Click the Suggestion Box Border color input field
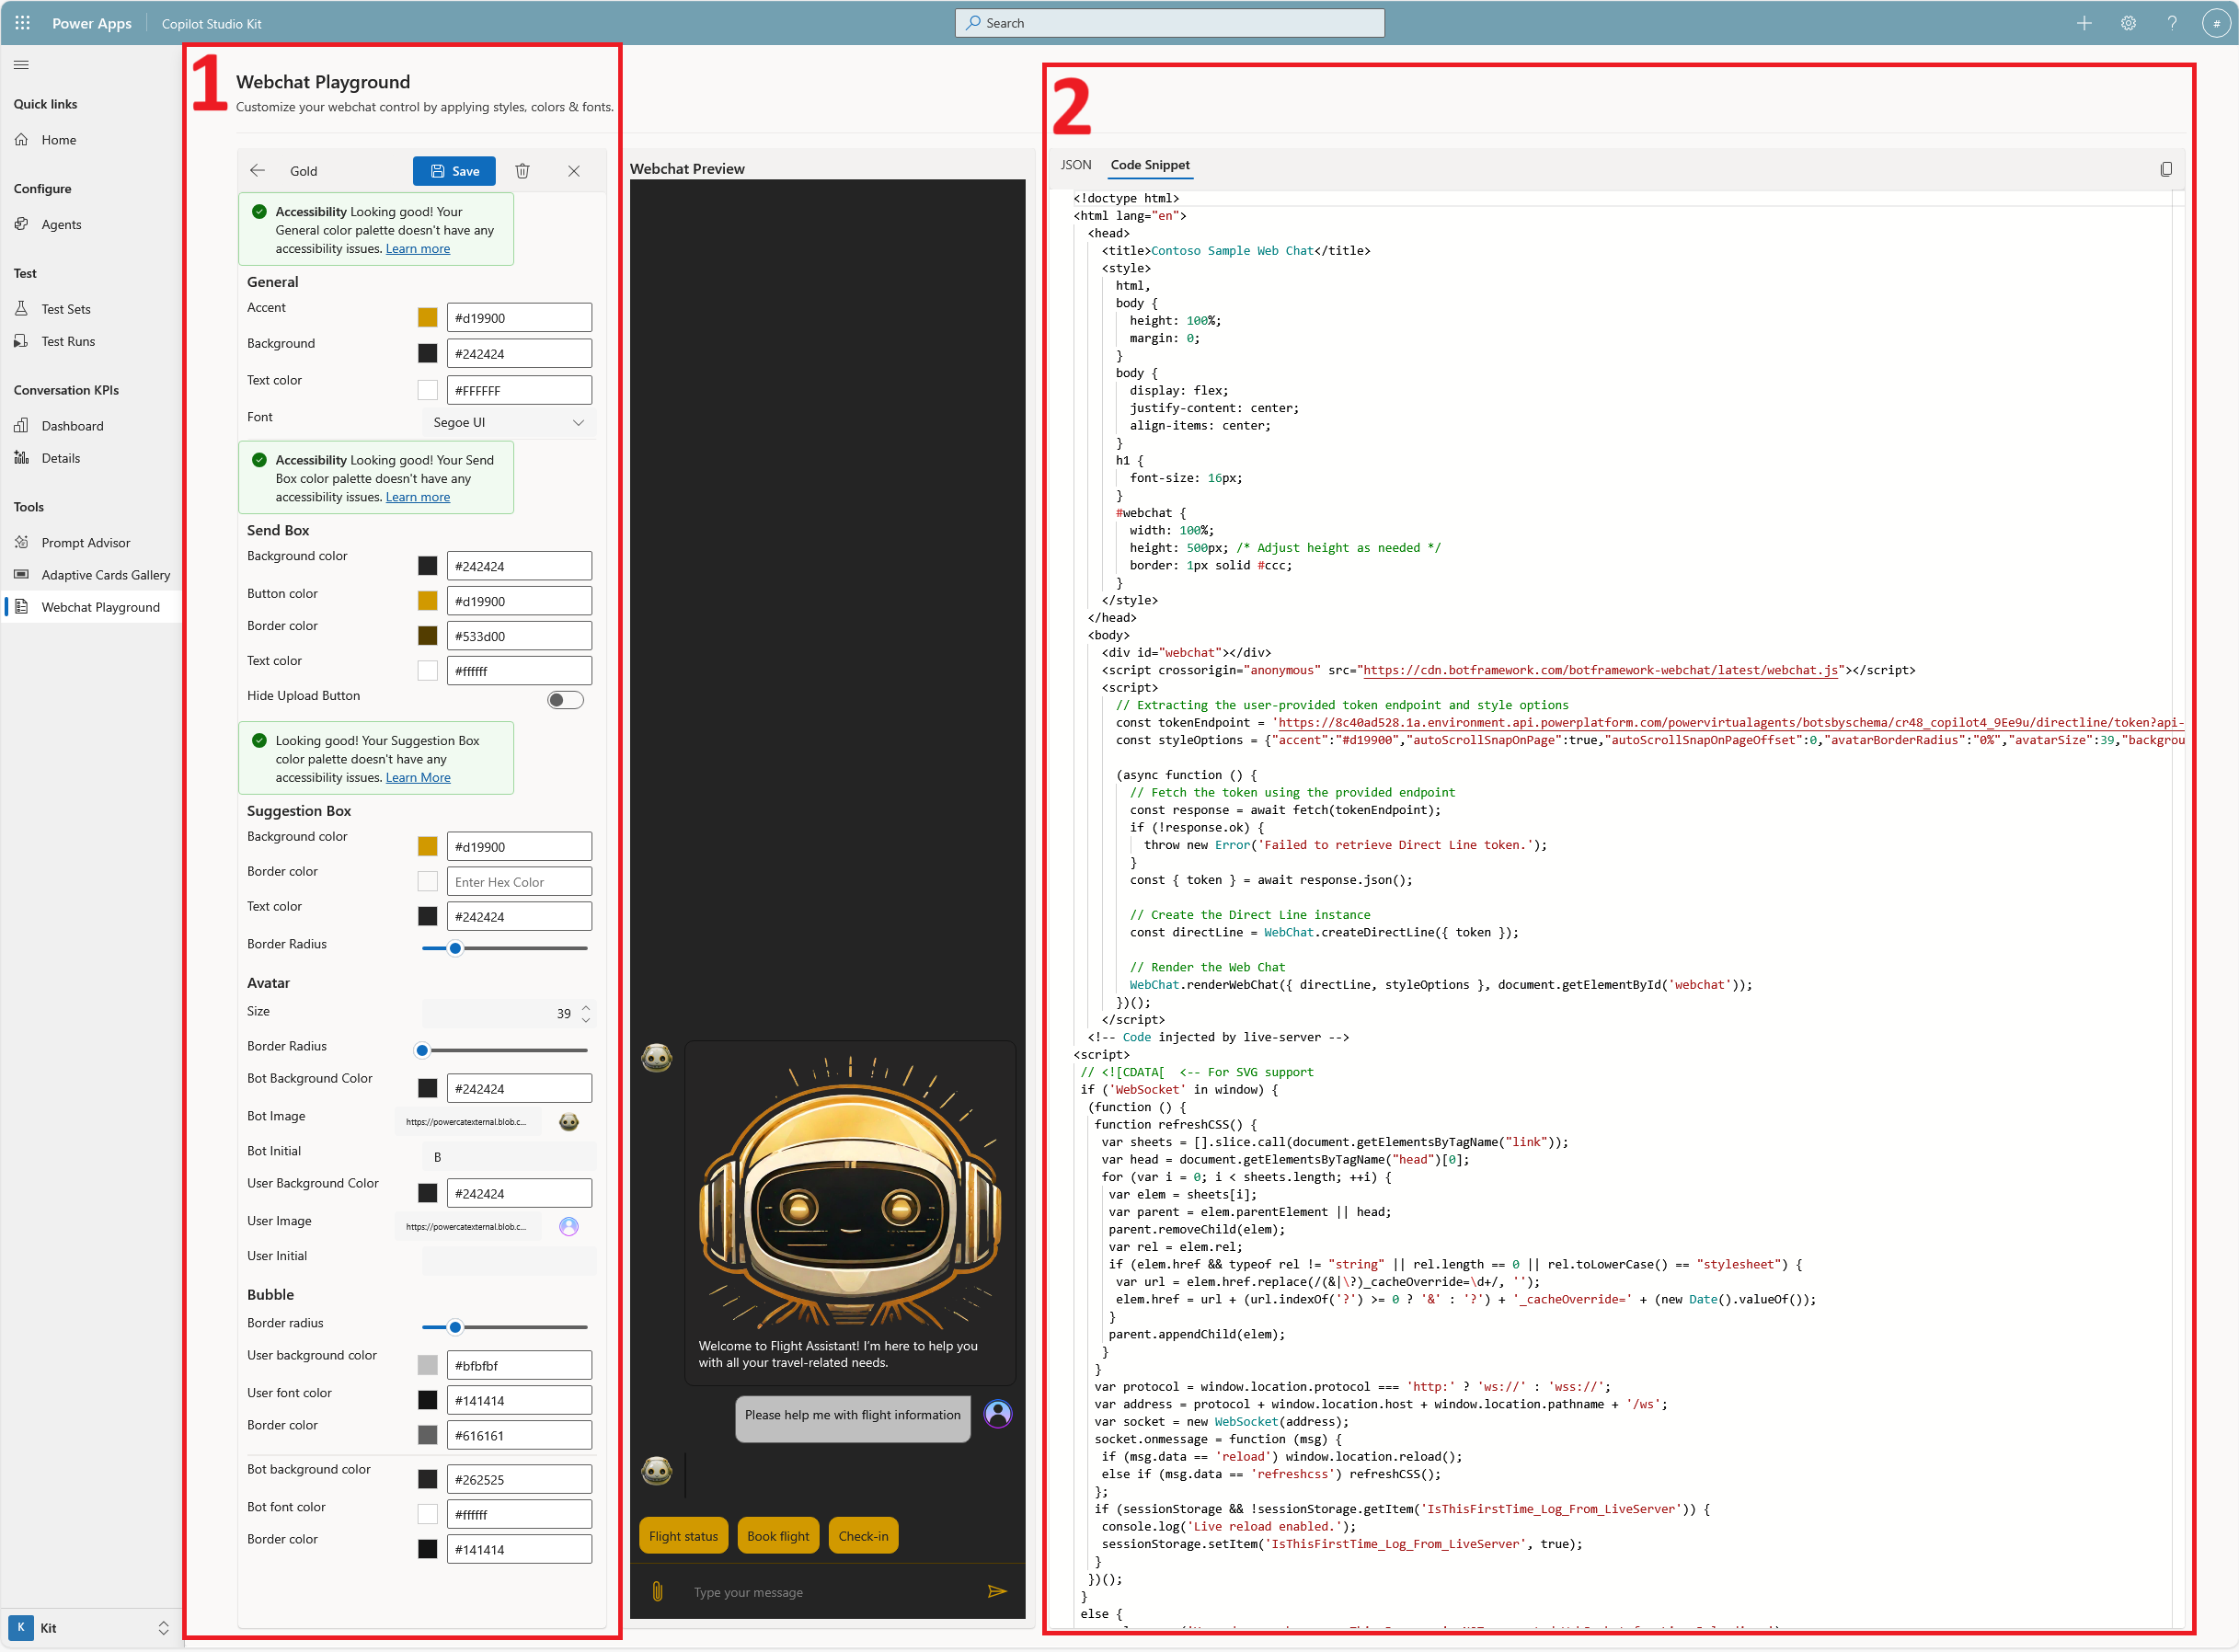The height and width of the screenshot is (1652, 2239). [518, 882]
